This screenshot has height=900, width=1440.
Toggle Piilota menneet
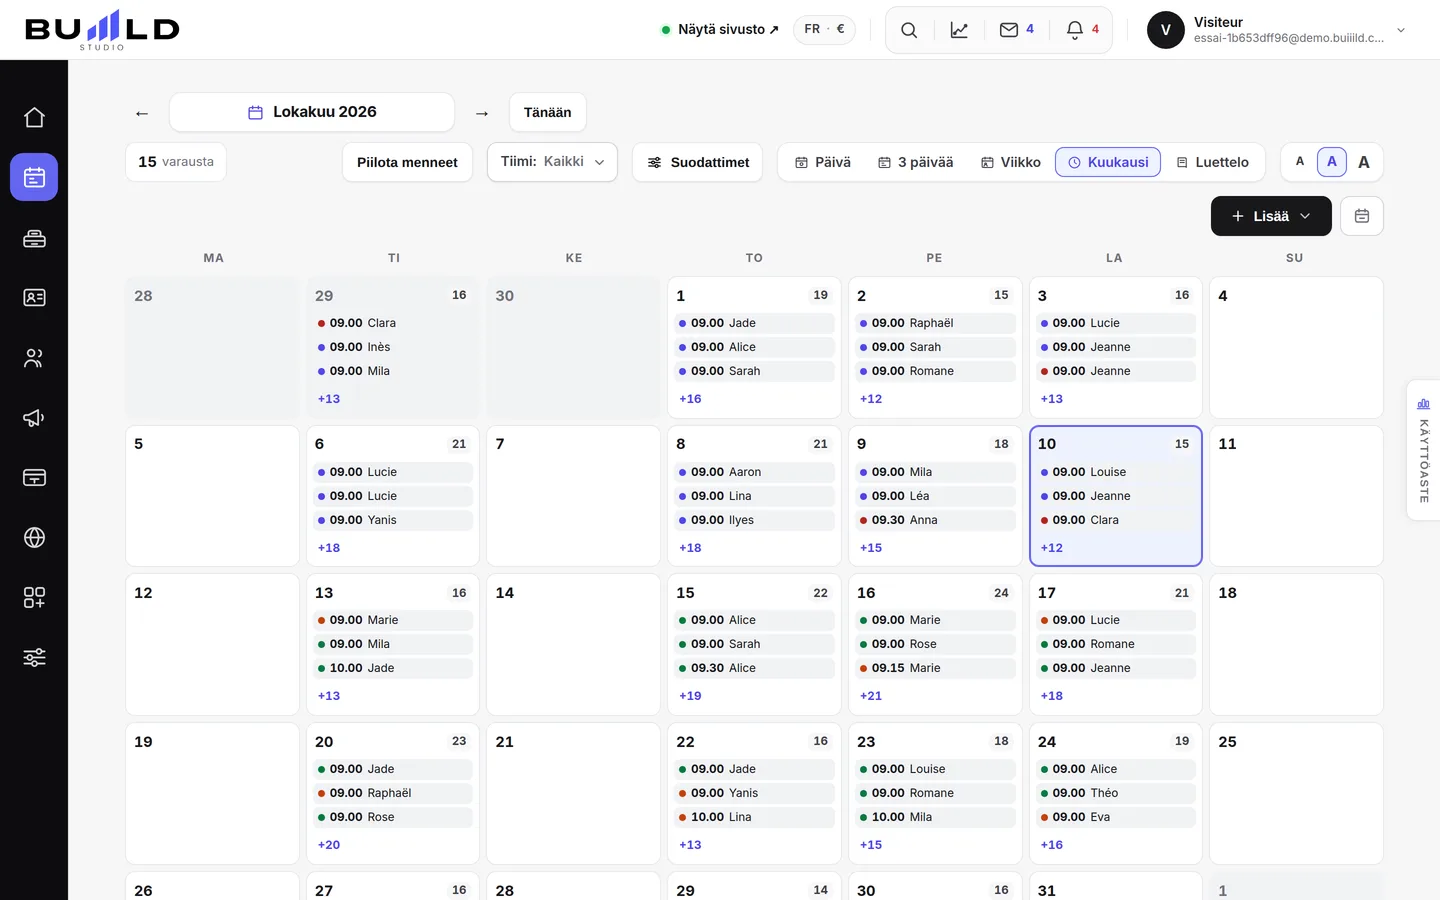coord(407,162)
